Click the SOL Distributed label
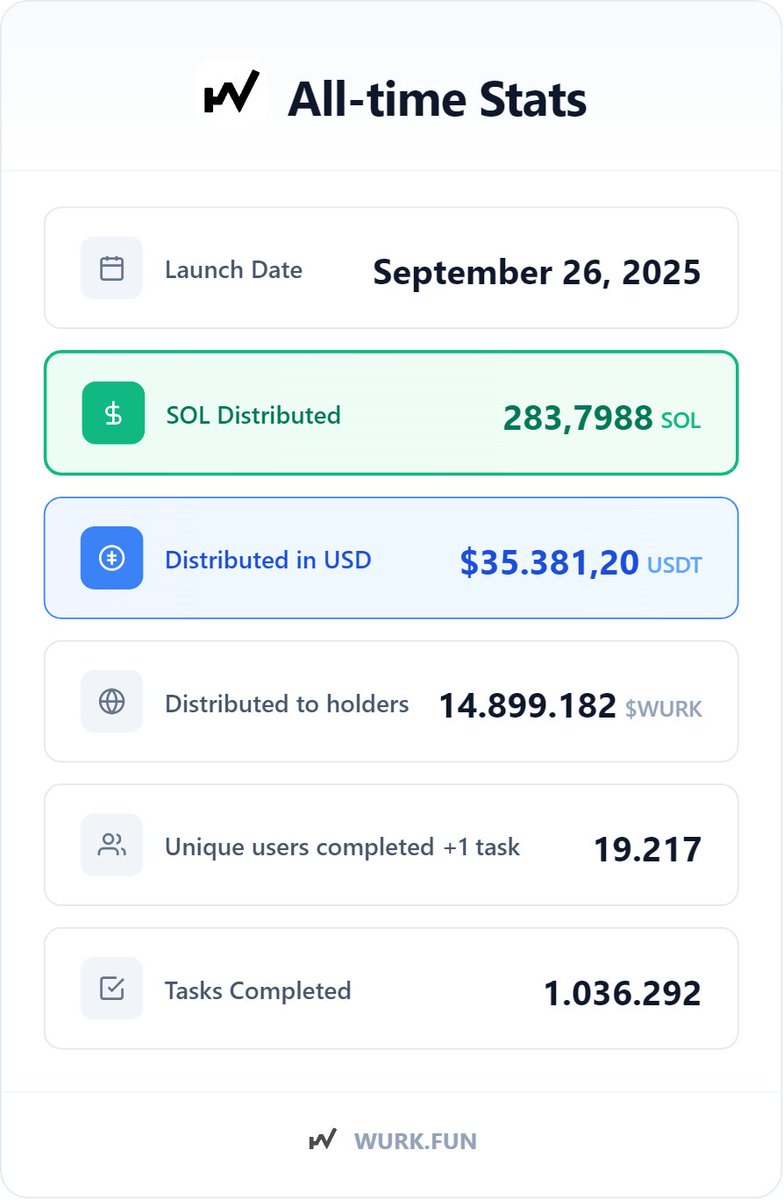784x1200 pixels. pyautogui.click(x=253, y=415)
